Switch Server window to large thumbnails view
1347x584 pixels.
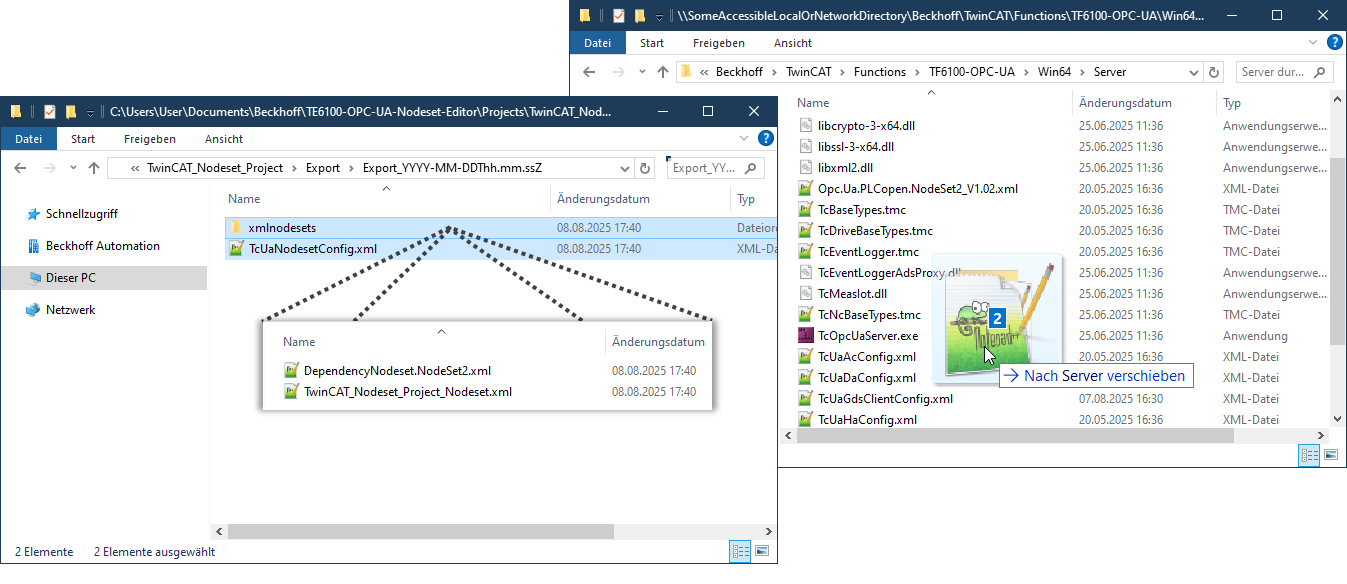(1330, 455)
